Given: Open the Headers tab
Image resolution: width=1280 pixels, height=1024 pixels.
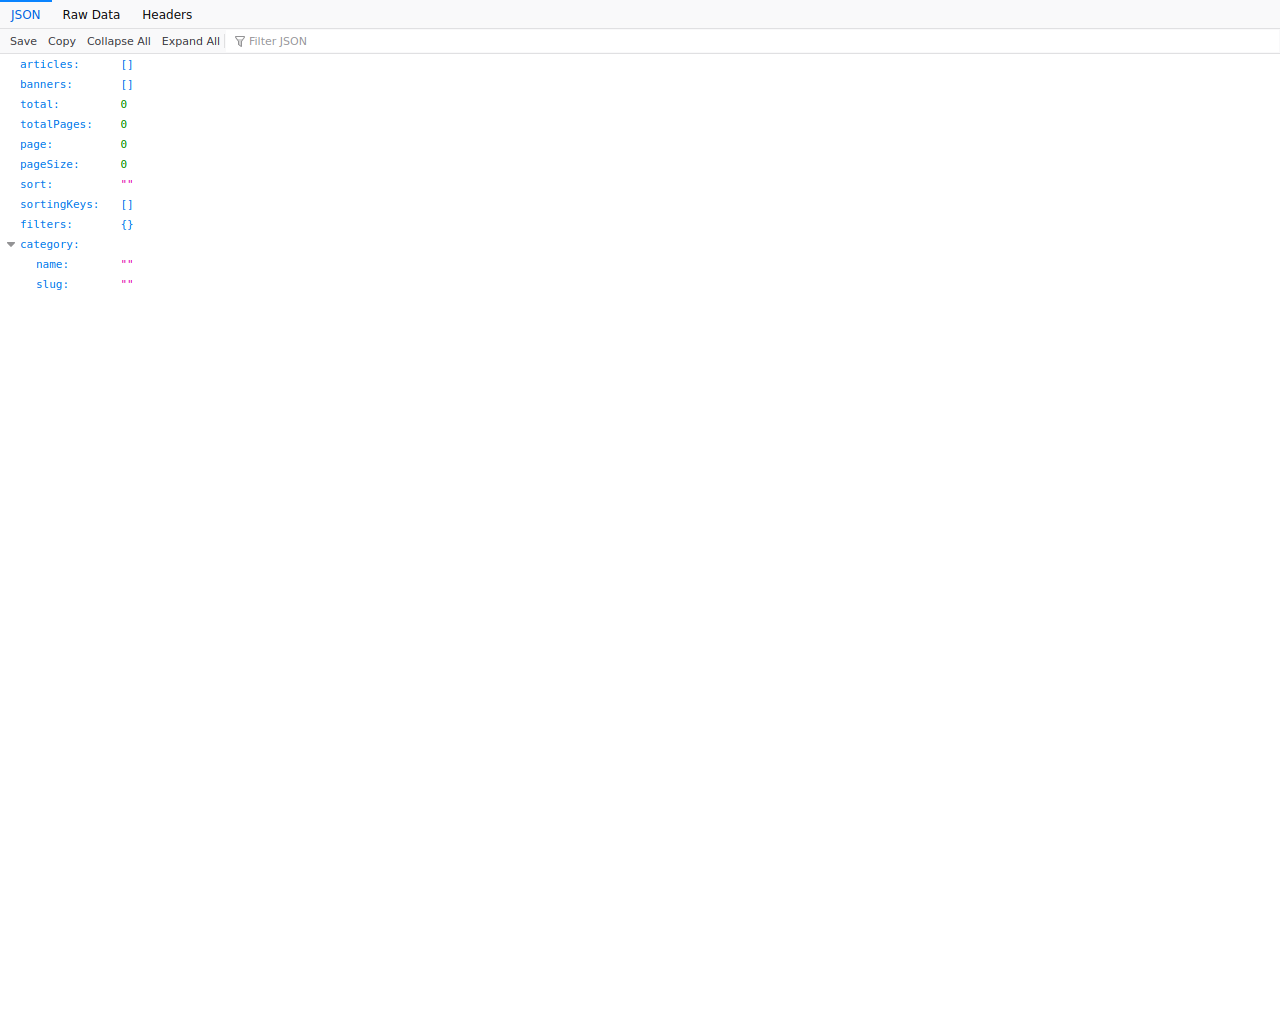Looking at the screenshot, I should 167,15.
